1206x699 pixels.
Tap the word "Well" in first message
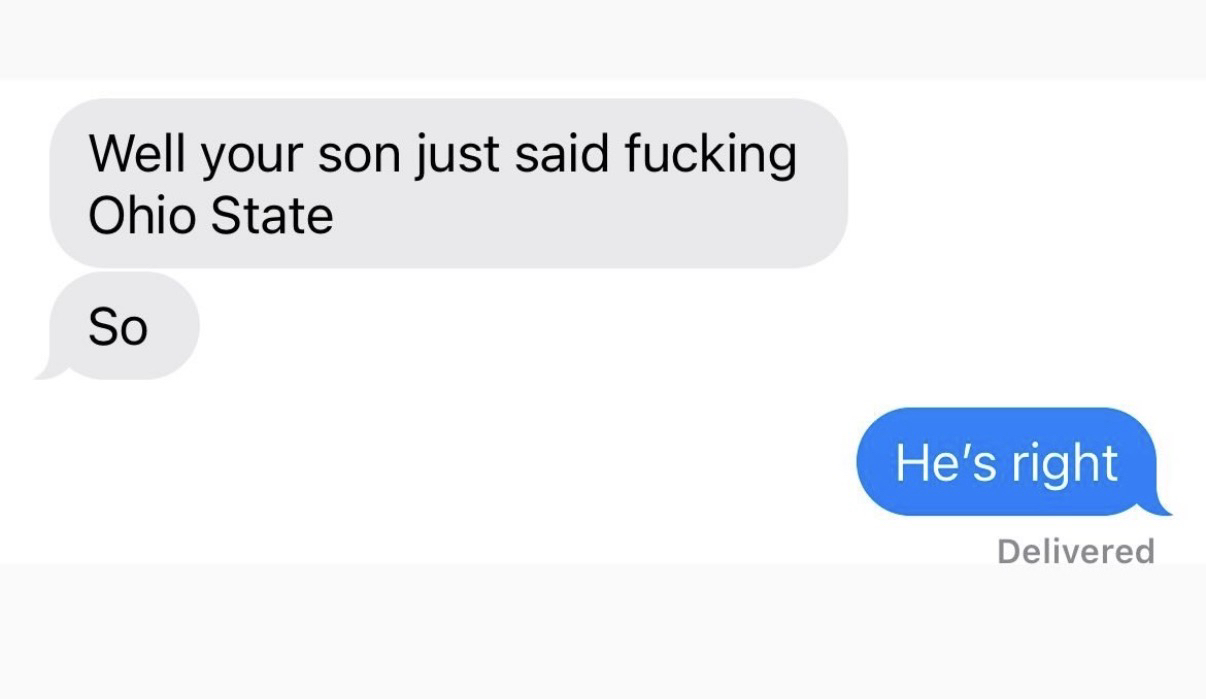(138, 155)
